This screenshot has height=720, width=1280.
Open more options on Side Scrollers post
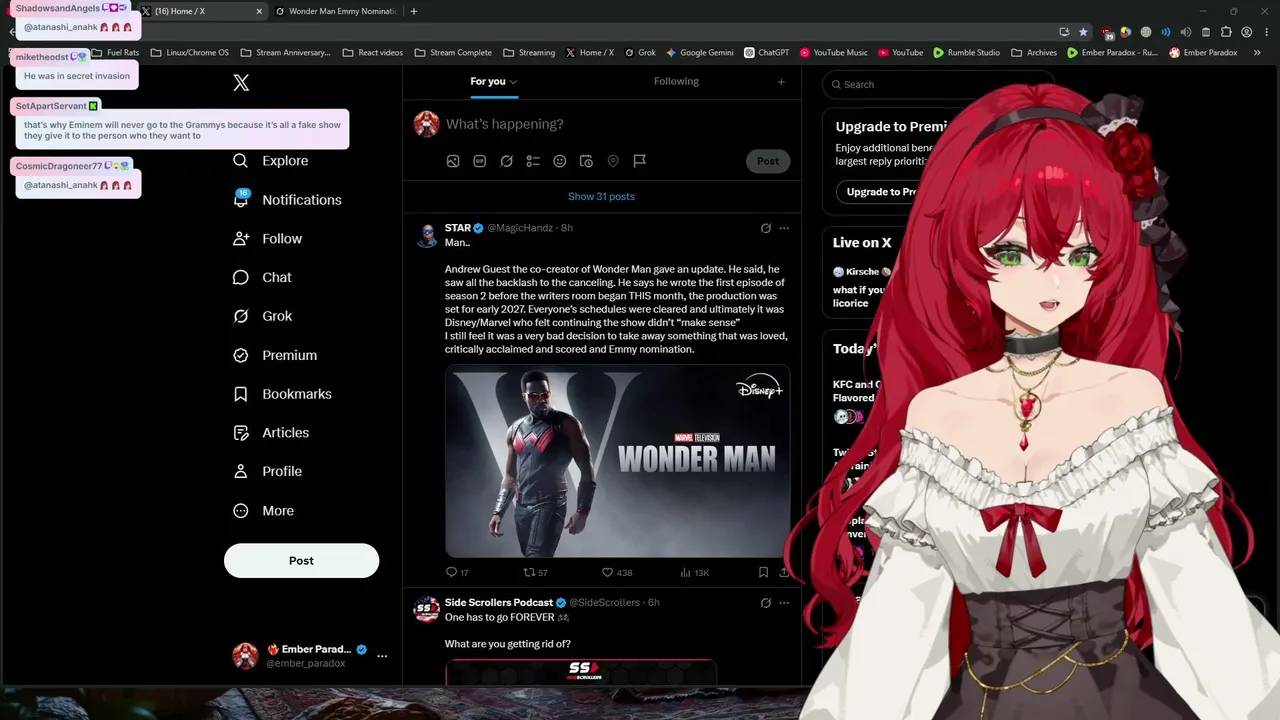click(784, 603)
